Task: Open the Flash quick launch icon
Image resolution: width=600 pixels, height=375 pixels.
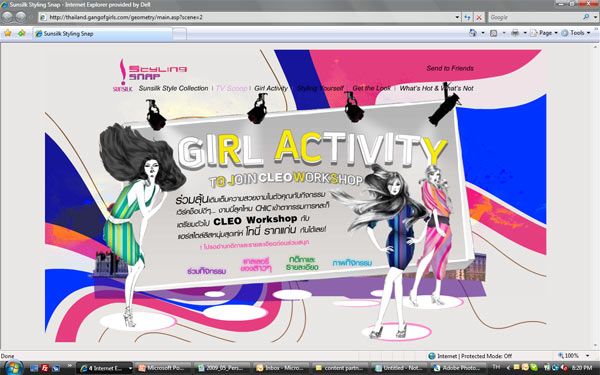Action: click(45, 368)
